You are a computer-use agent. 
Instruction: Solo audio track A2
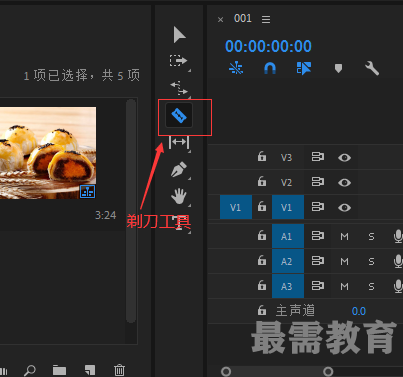tap(371, 262)
